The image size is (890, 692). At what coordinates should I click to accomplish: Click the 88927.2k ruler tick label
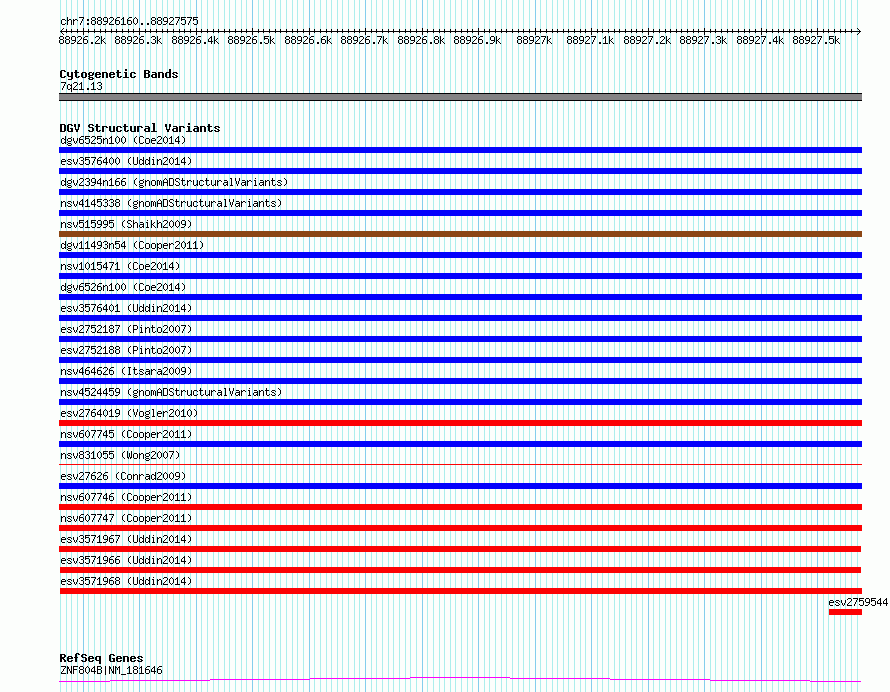pyautogui.click(x=647, y=40)
